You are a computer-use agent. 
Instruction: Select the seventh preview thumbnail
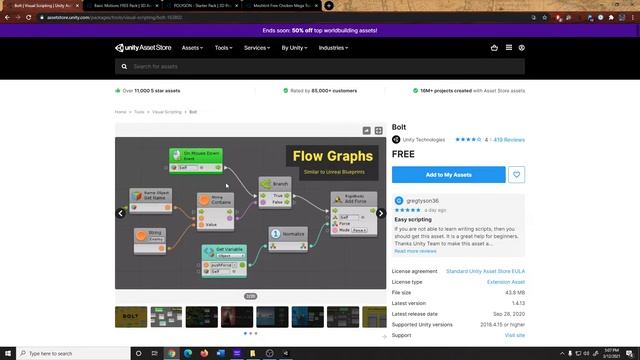[343, 317]
